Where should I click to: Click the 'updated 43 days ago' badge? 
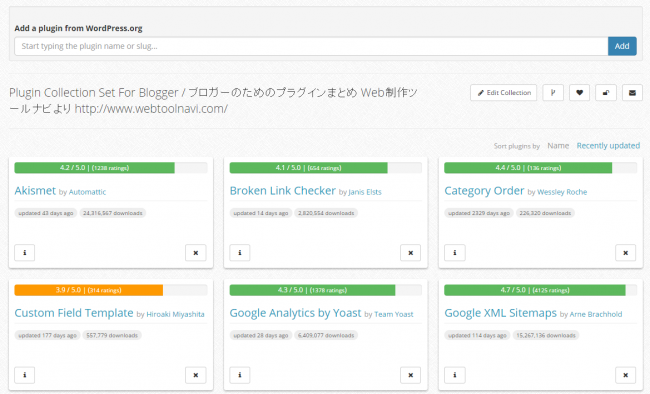pos(46,213)
